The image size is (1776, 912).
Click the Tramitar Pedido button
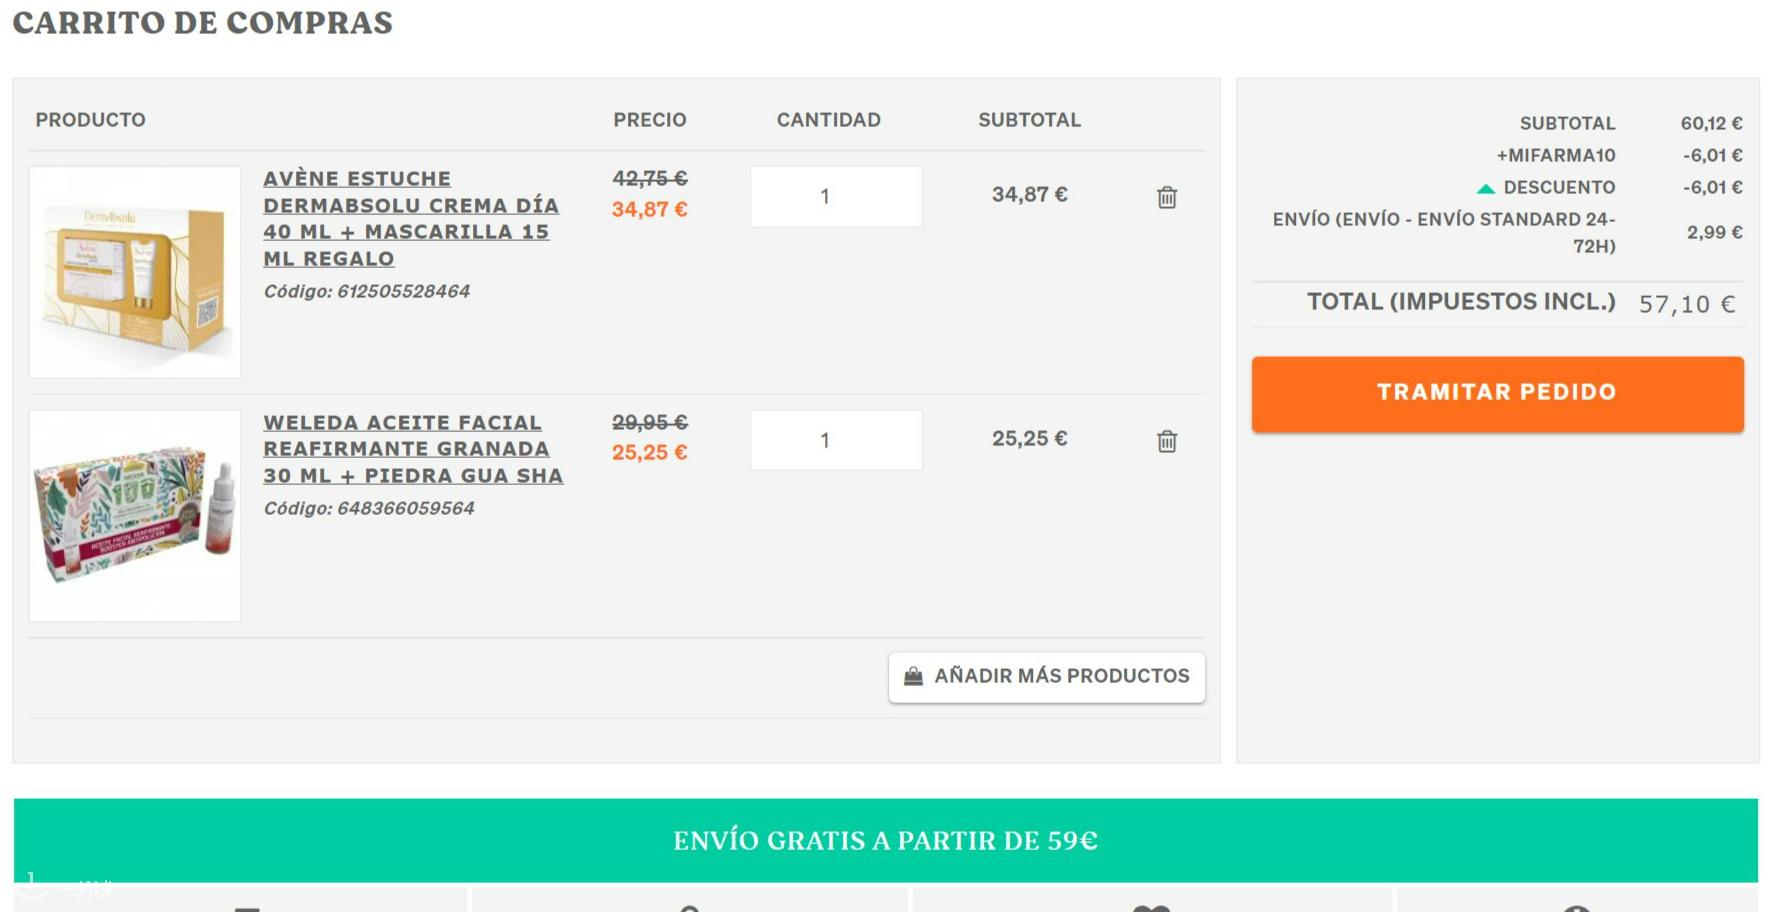click(x=1497, y=394)
